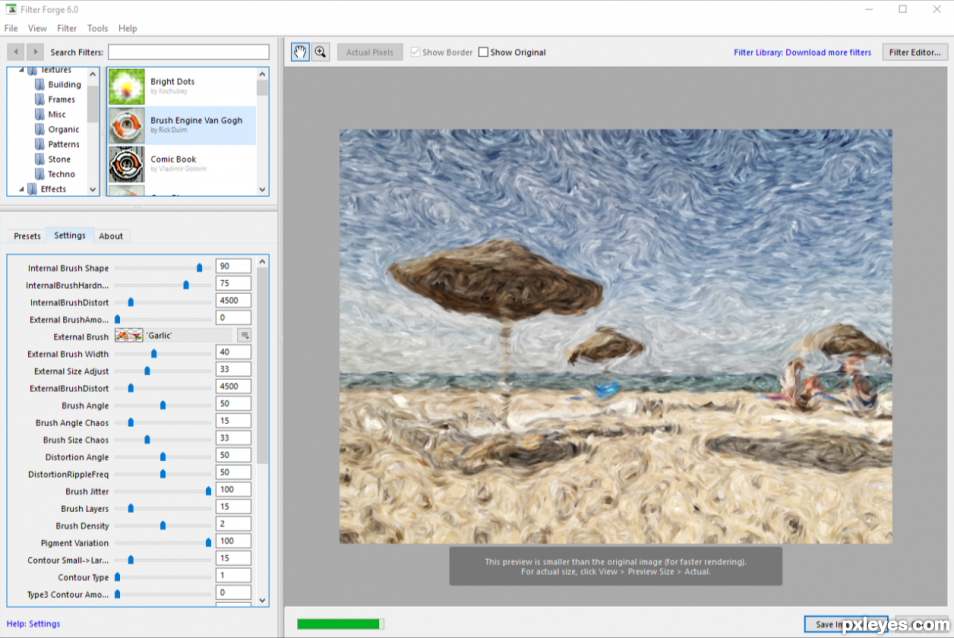
Task: Select the Bright Dots filter thumbnail
Action: (x=127, y=87)
